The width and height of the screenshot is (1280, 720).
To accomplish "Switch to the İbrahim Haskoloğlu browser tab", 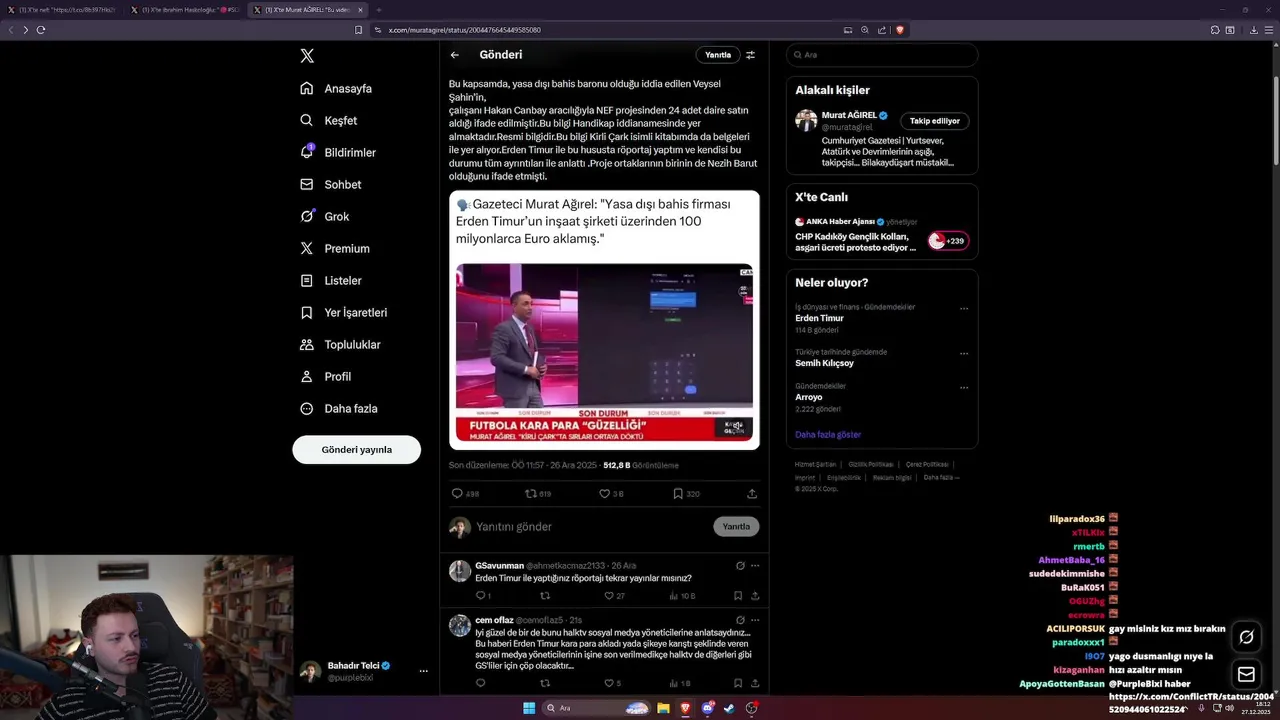I will click(185, 10).
